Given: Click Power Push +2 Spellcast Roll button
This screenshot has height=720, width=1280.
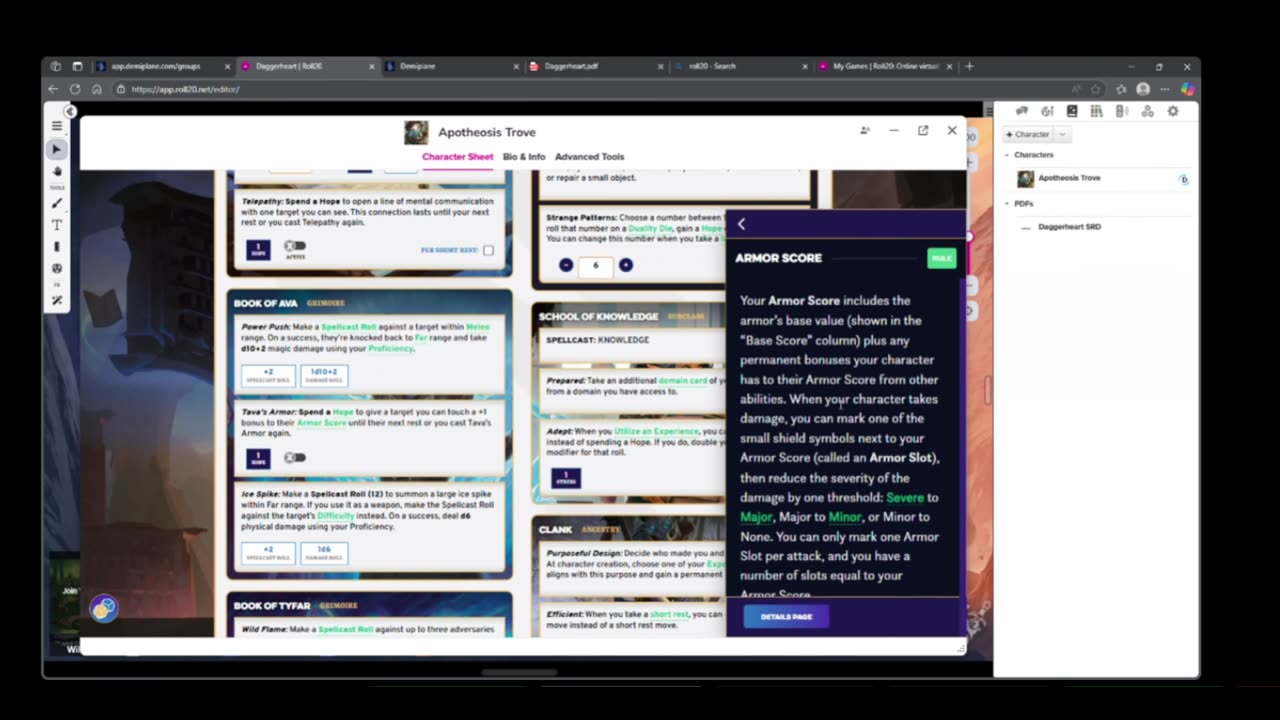Looking at the screenshot, I should point(268,376).
